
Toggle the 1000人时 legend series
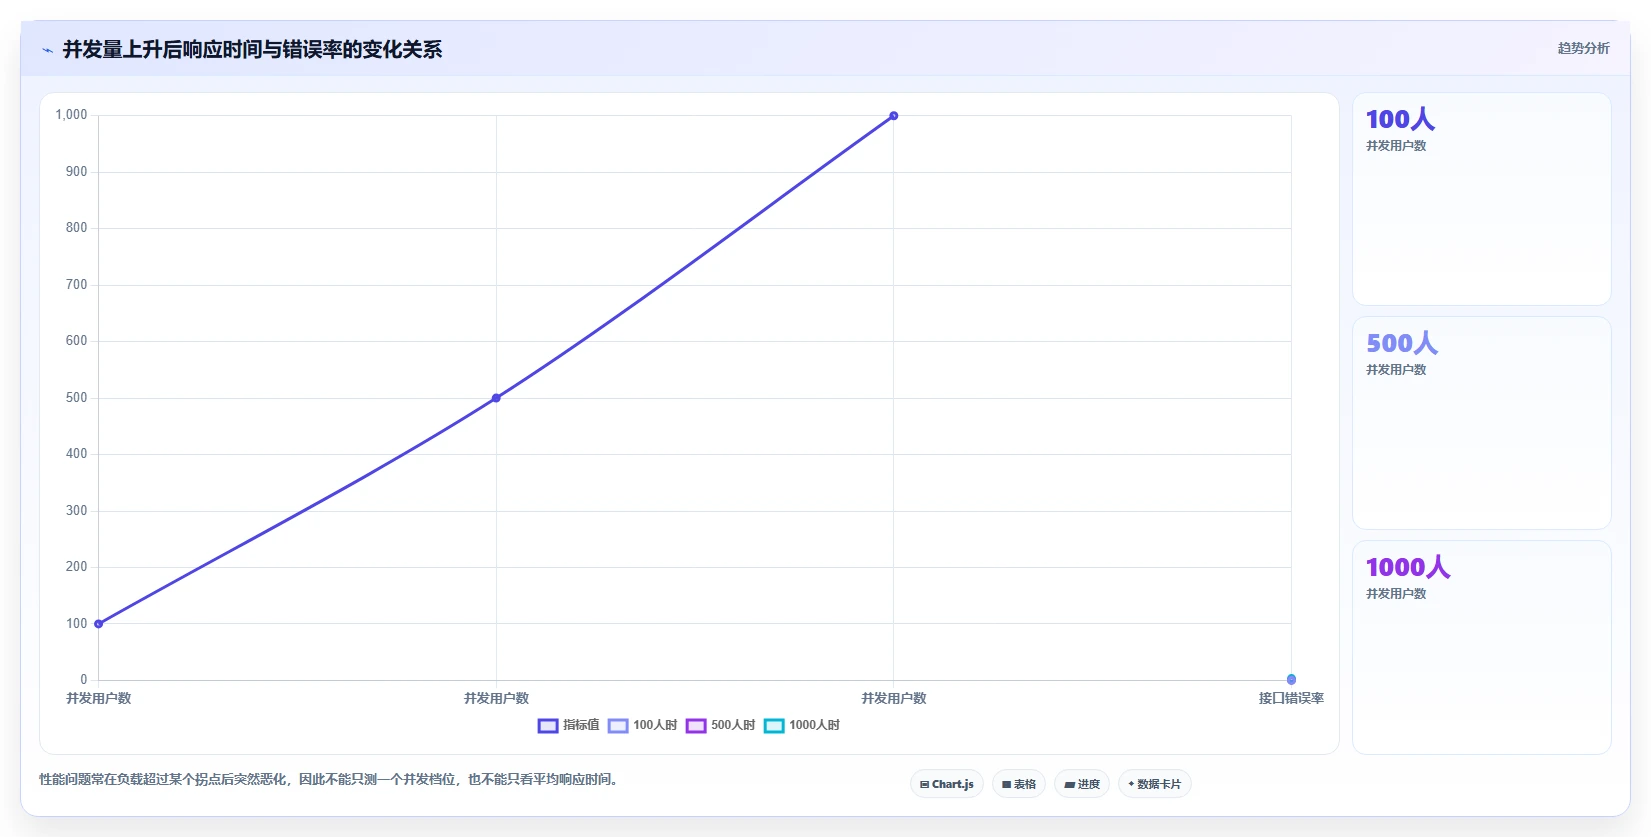[802, 725]
